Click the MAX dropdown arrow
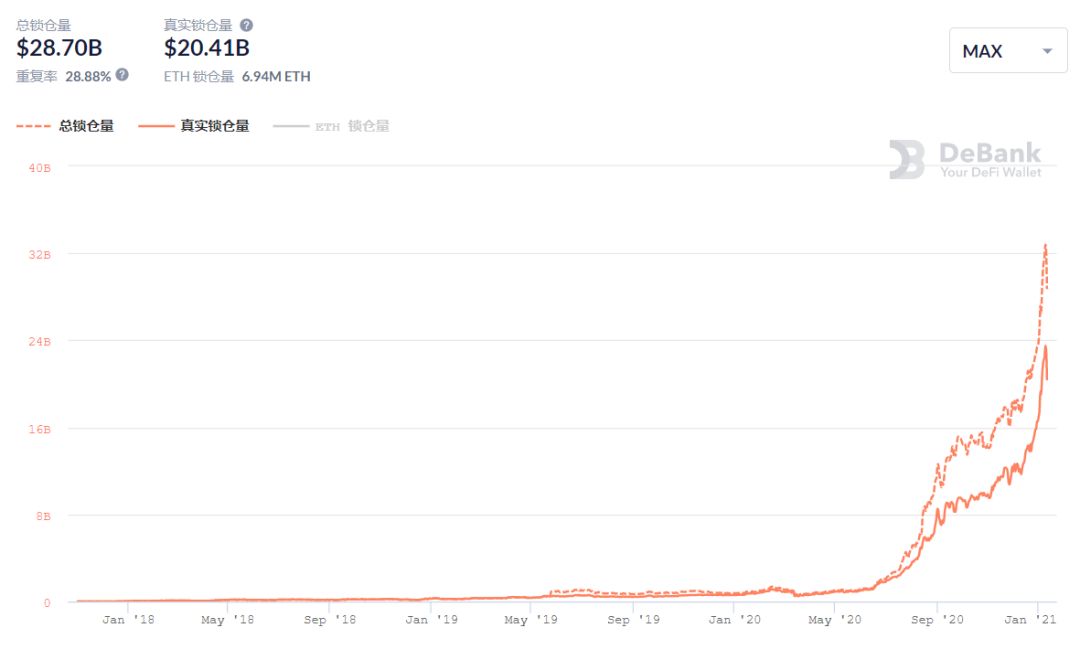Viewport: 1080px width, 649px height. point(1047,51)
